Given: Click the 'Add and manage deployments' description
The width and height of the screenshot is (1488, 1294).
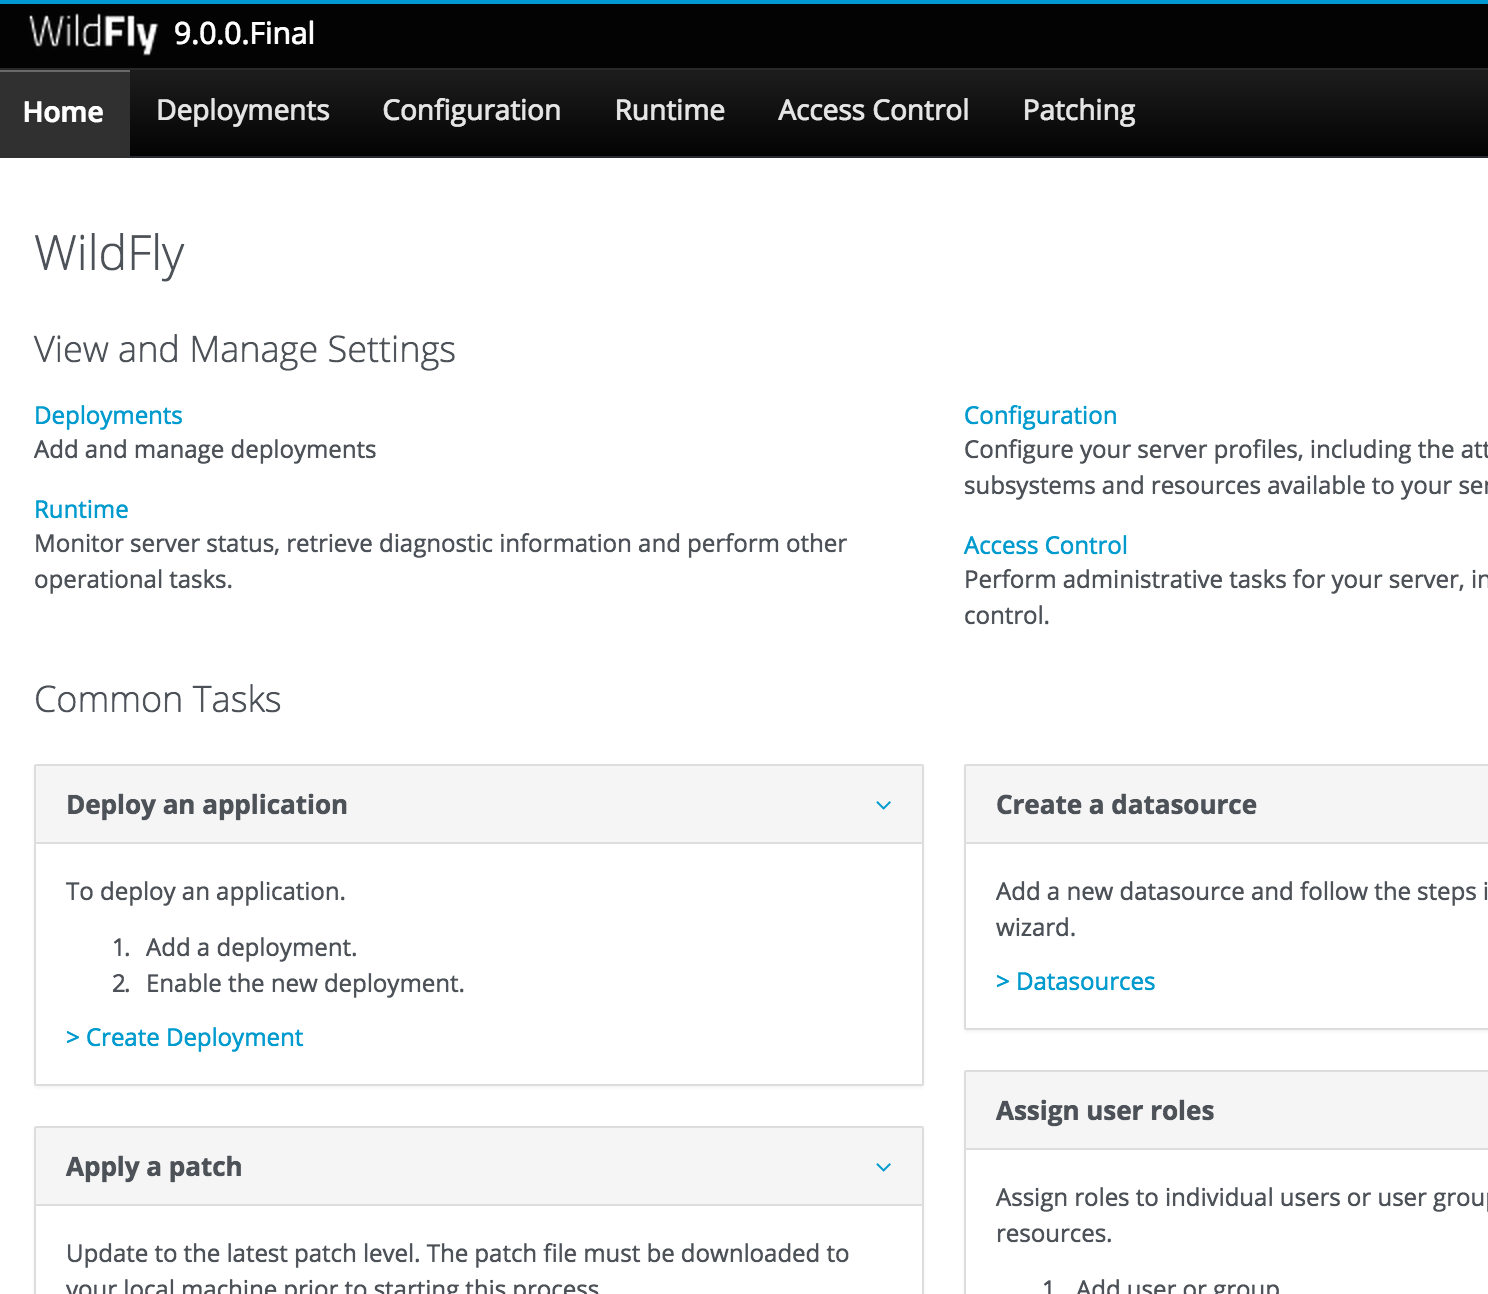Looking at the screenshot, I should point(205,449).
